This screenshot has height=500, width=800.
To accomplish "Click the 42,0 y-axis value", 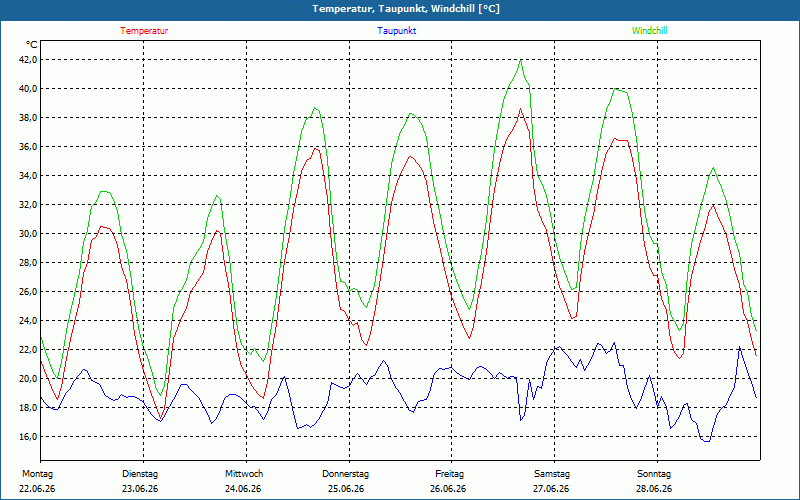I will 29,60.
